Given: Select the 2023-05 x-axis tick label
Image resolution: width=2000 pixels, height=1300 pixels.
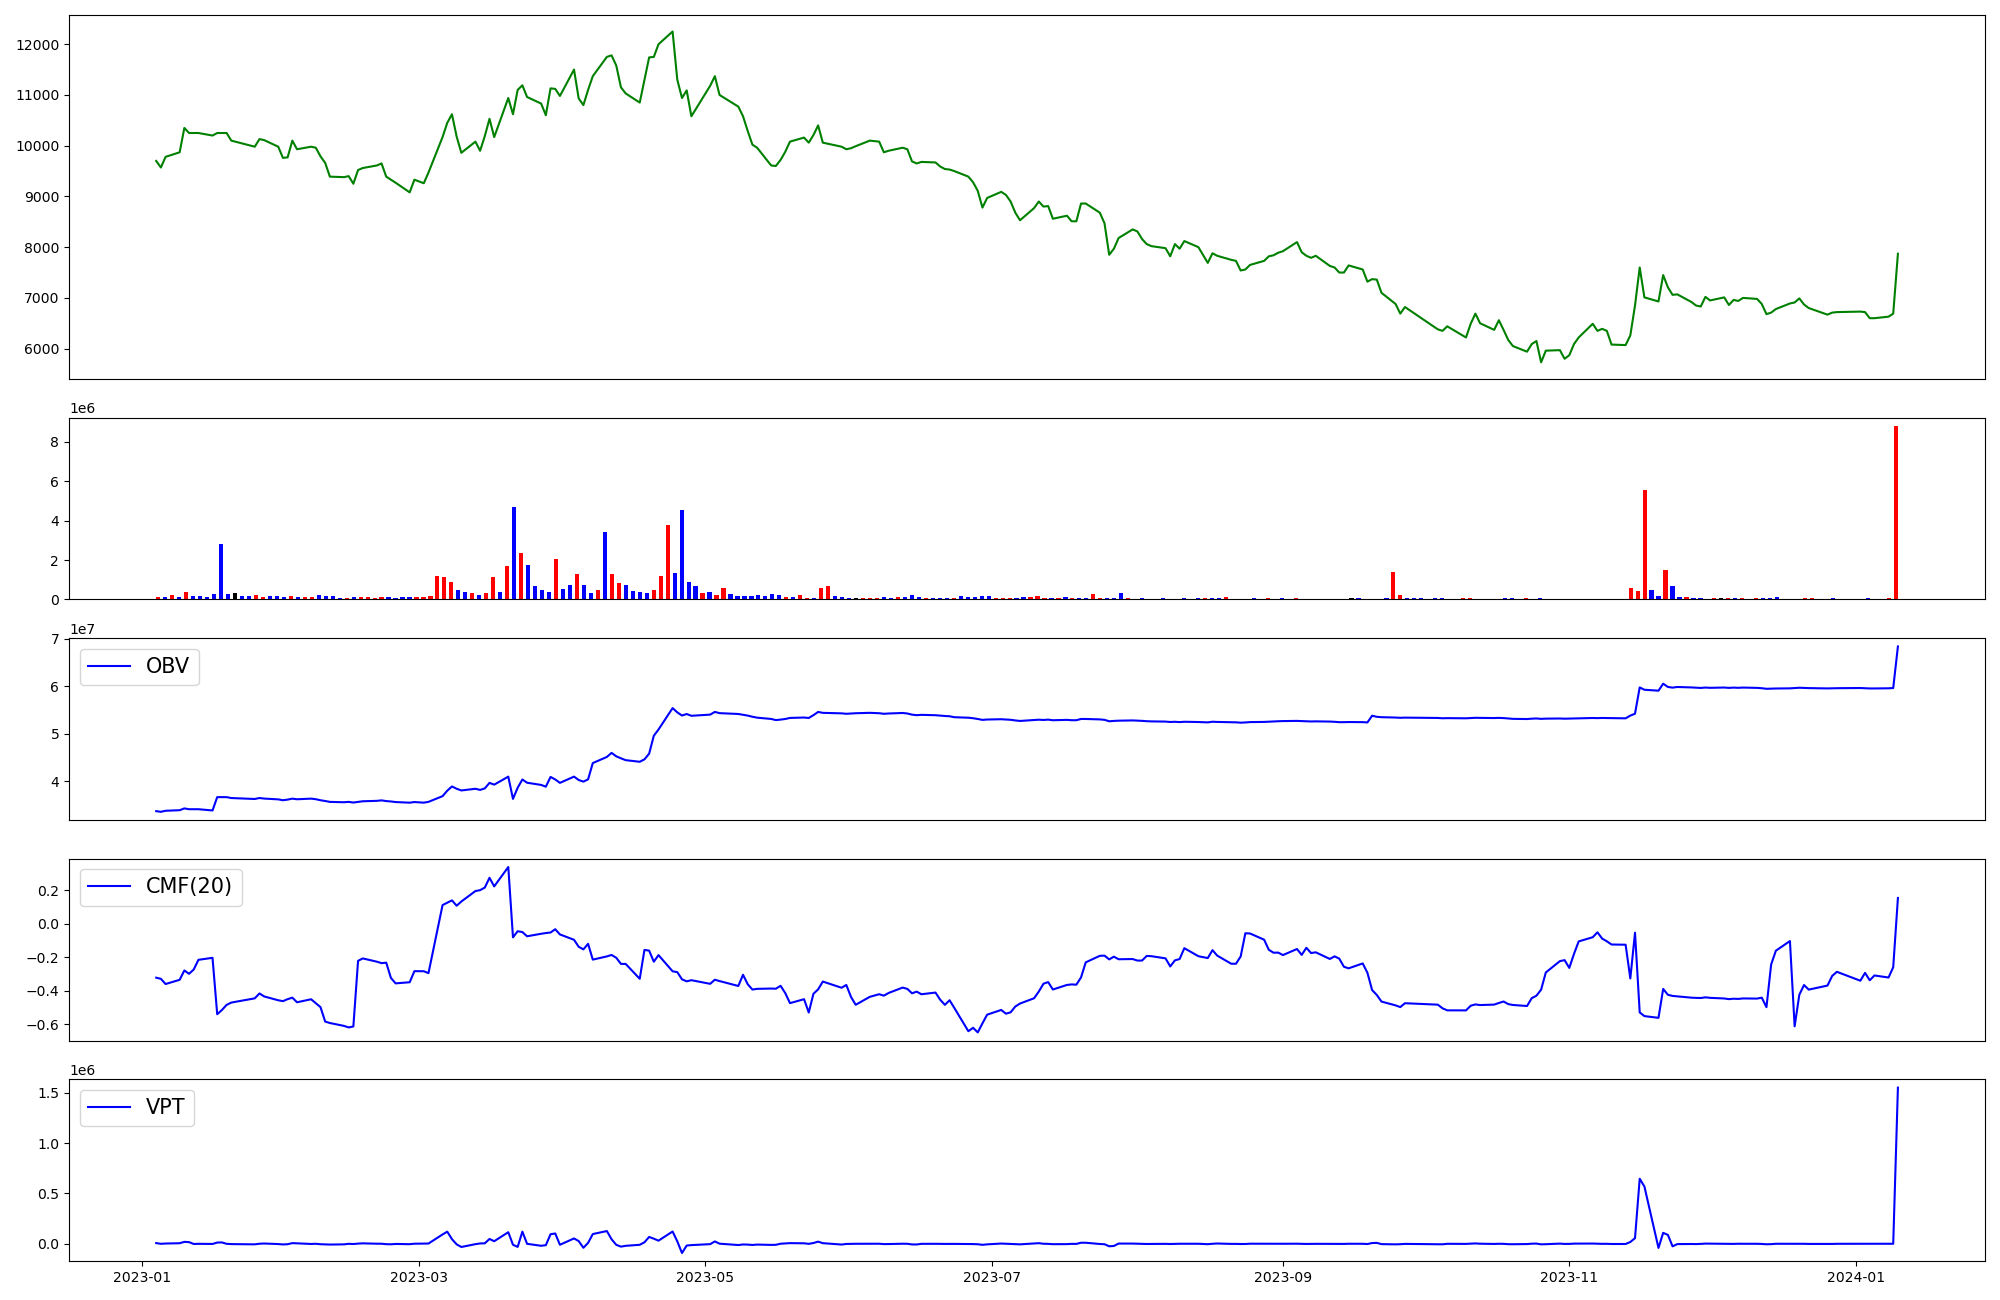Looking at the screenshot, I should tap(705, 1277).
